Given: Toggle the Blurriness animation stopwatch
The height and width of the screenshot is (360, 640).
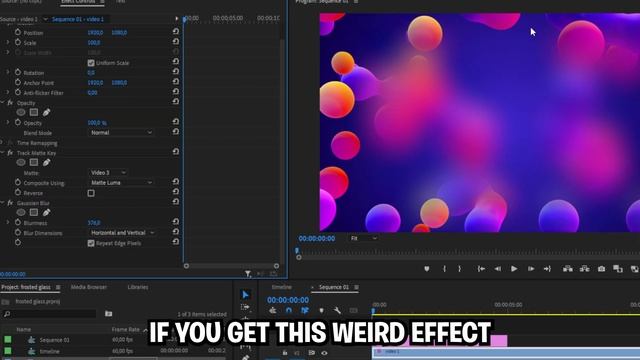Looking at the screenshot, I should click(18, 222).
